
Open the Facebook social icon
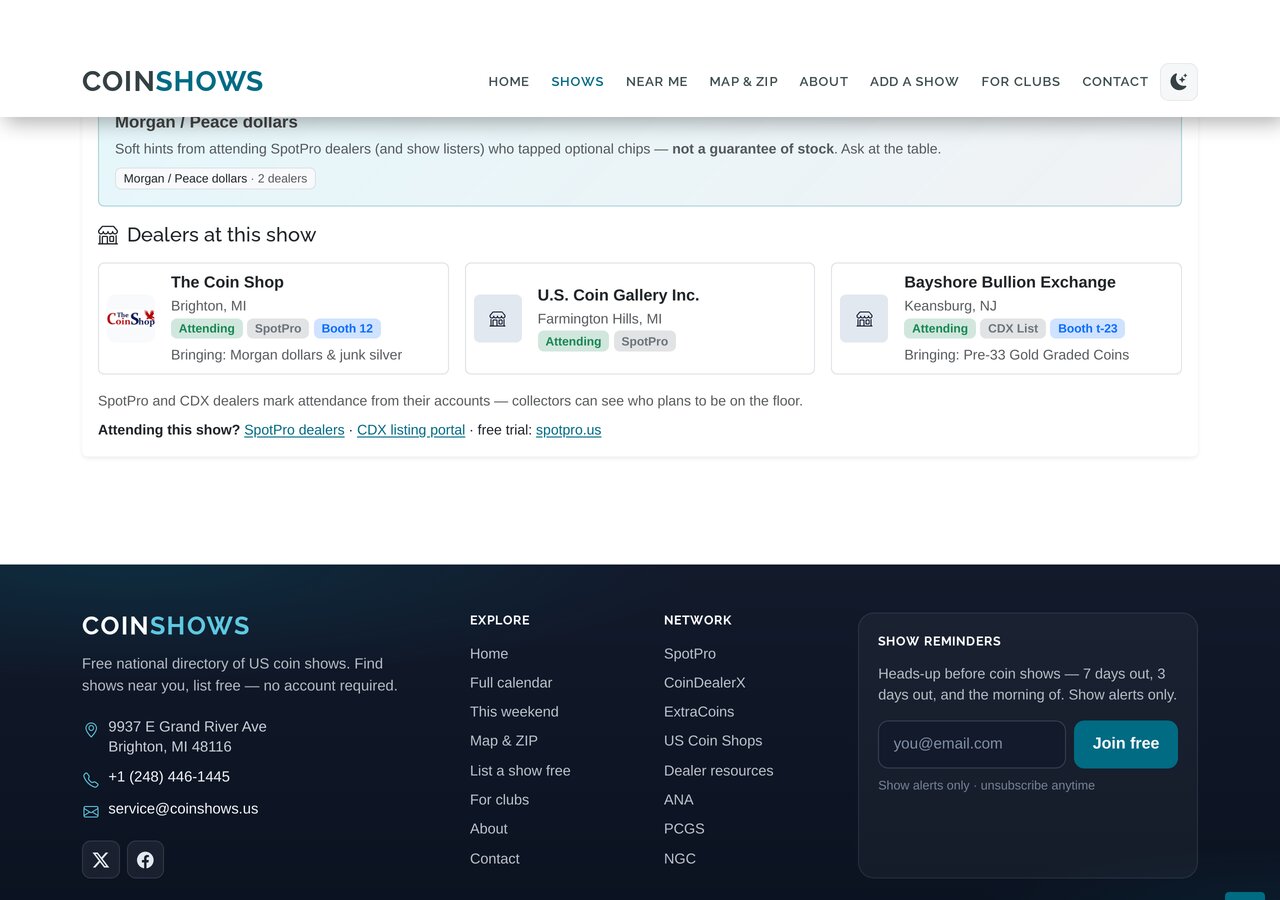pos(145,860)
